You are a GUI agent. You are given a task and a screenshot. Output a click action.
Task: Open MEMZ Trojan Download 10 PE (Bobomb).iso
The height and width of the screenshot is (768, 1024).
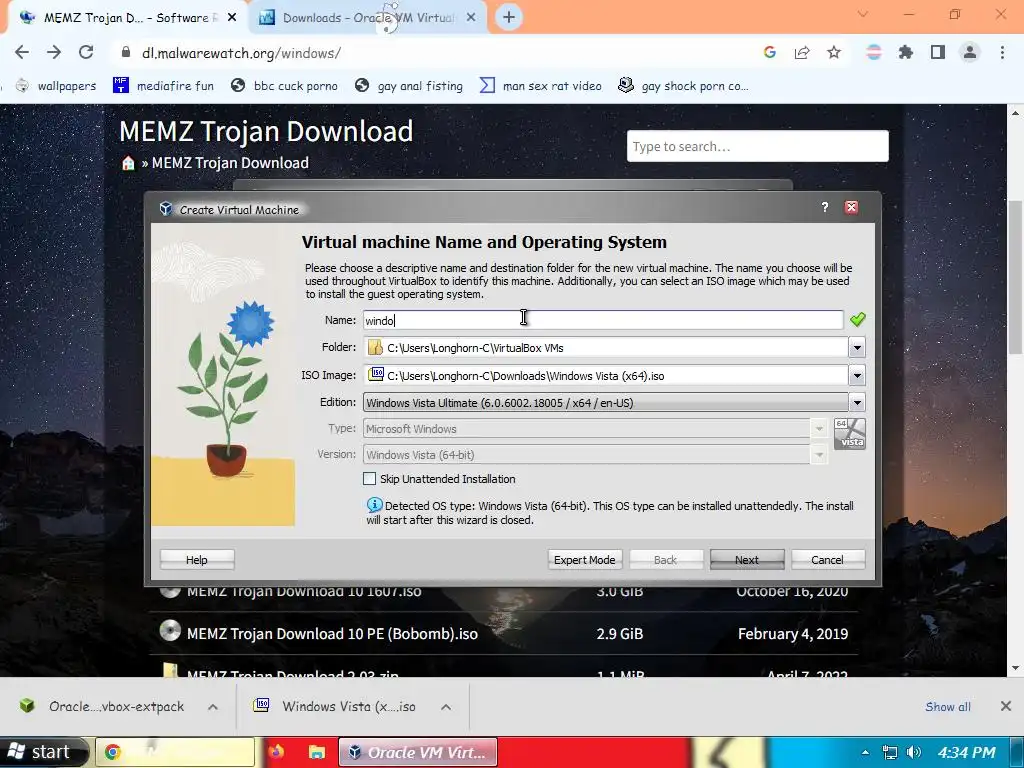332,633
